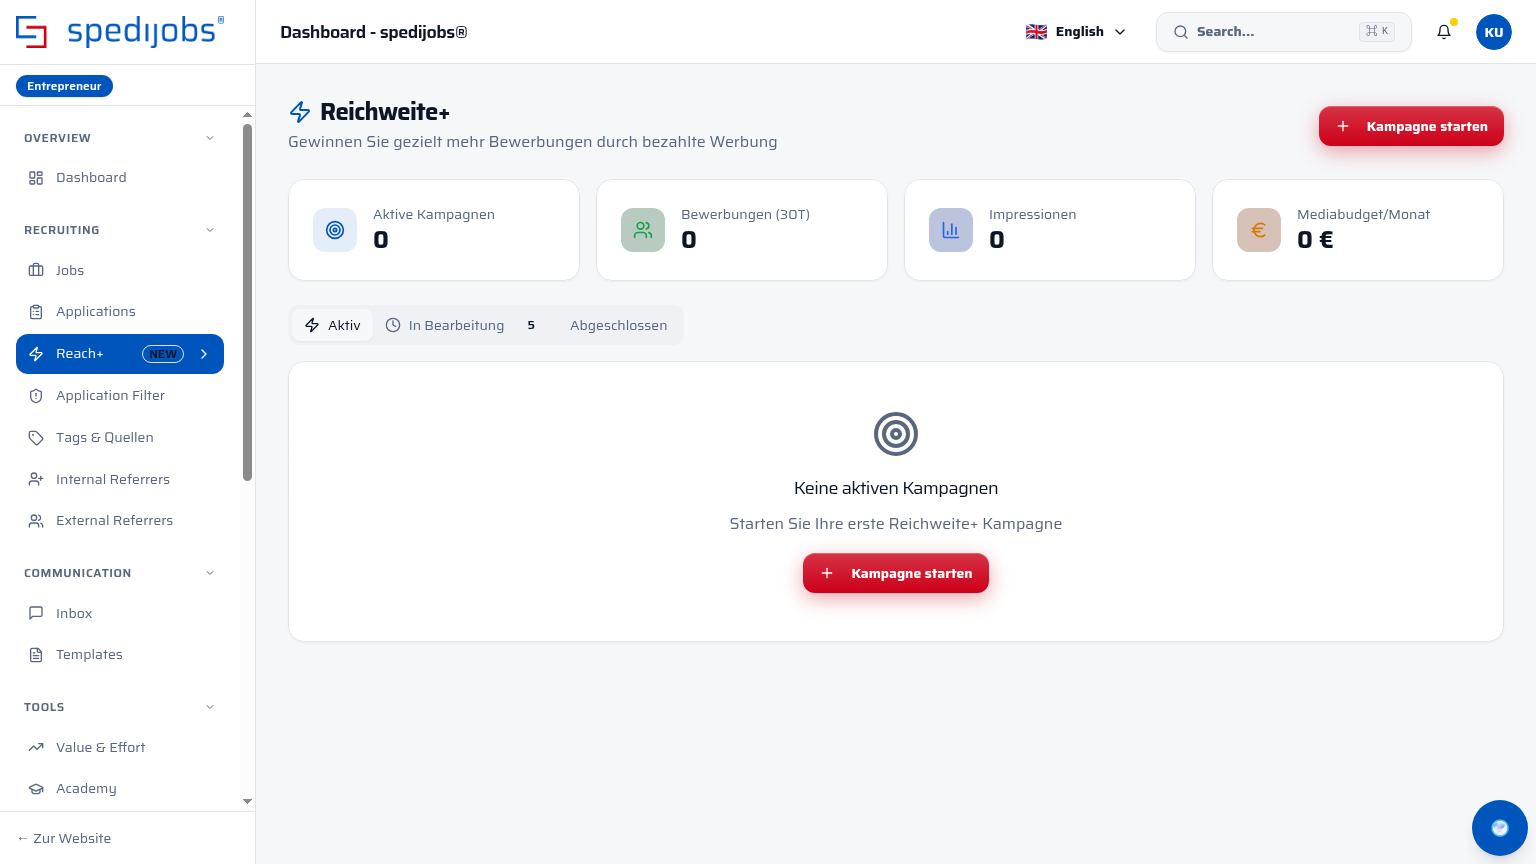This screenshot has width=1536, height=864.
Task: Click the External Referrers people icon
Action: pos(36,521)
